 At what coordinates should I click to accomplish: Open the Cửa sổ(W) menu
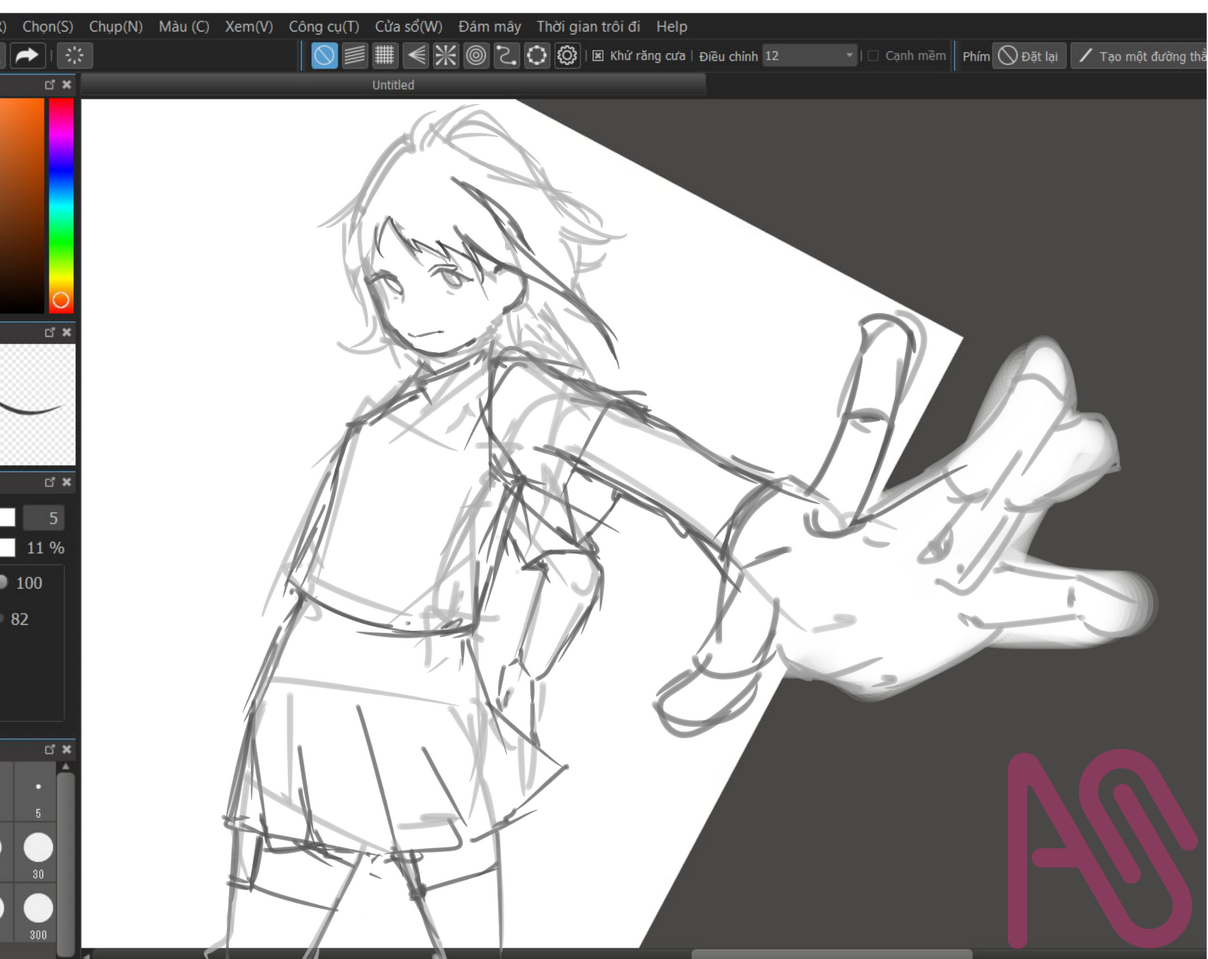tap(408, 26)
